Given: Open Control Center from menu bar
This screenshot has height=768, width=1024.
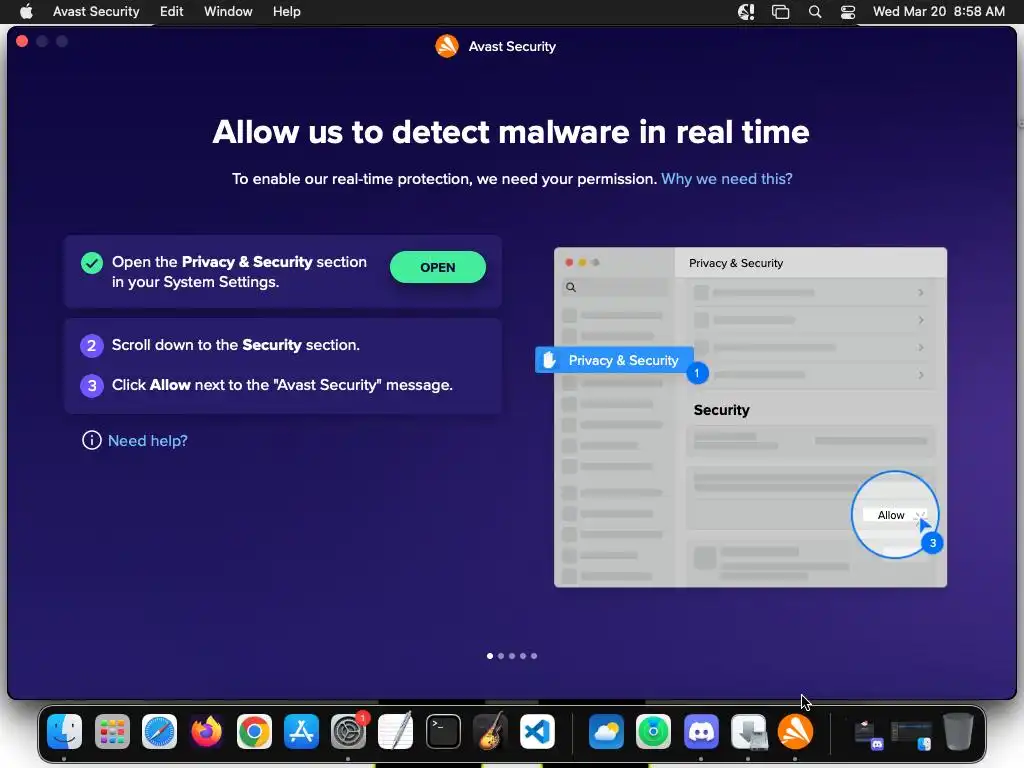Looking at the screenshot, I should point(848,11).
